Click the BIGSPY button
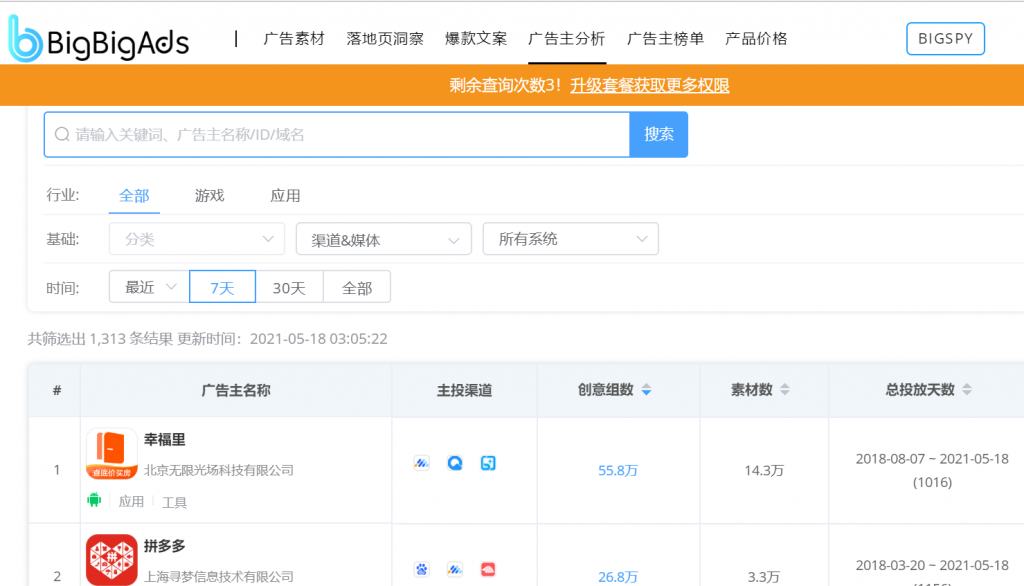The height and width of the screenshot is (586, 1024). point(945,39)
